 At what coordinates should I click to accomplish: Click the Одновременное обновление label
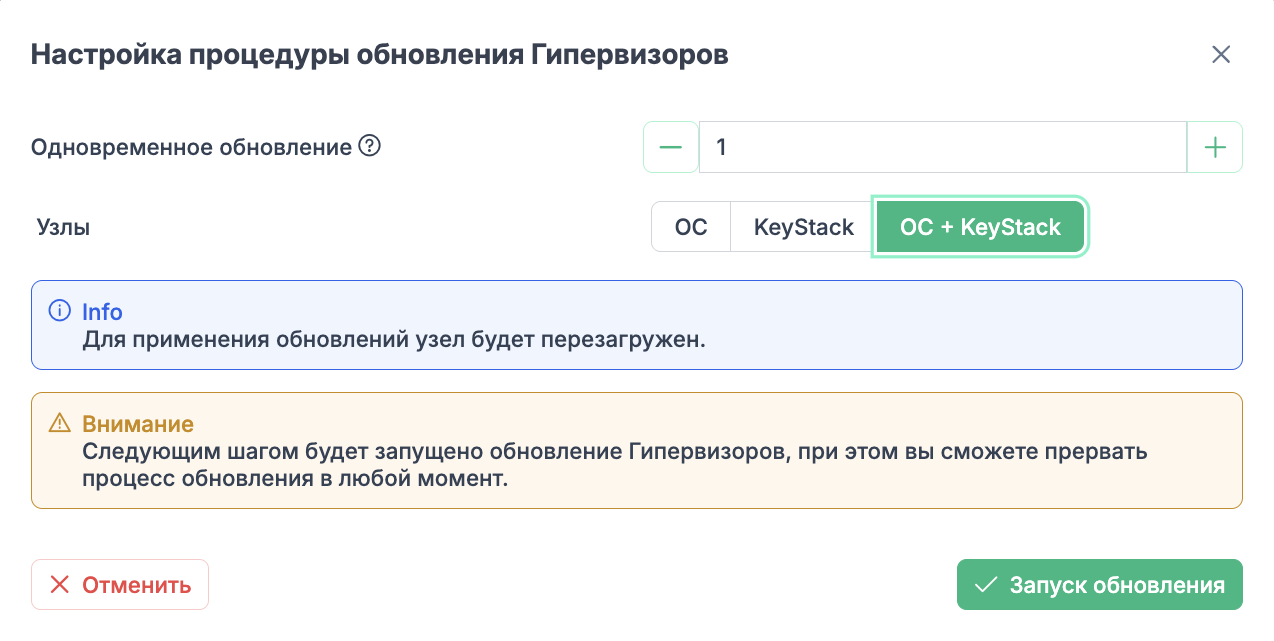[x=192, y=148]
